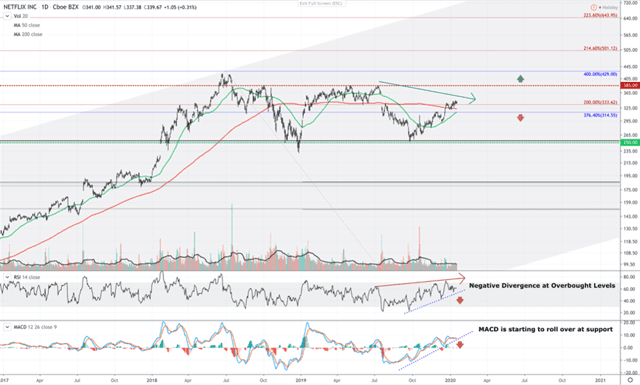Select the red down arrow in MACD pane
The image size is (640, 385).
(x=460, y=345)
